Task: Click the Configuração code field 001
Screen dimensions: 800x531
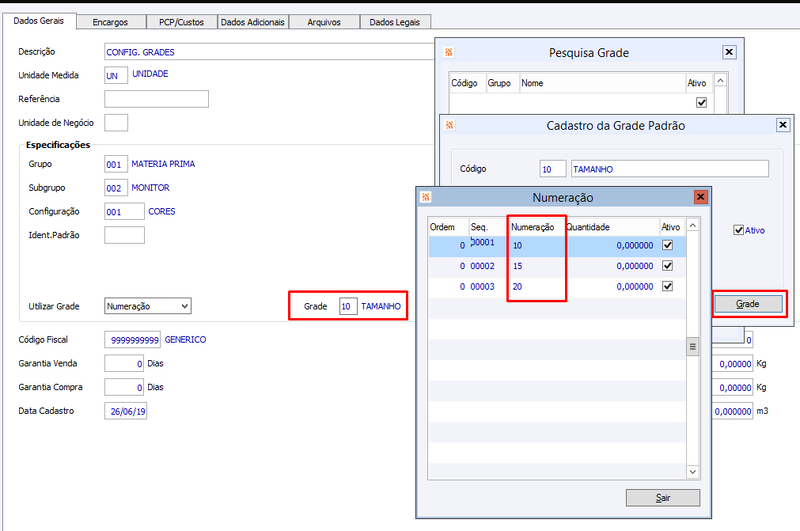Action: pos(124,212)
